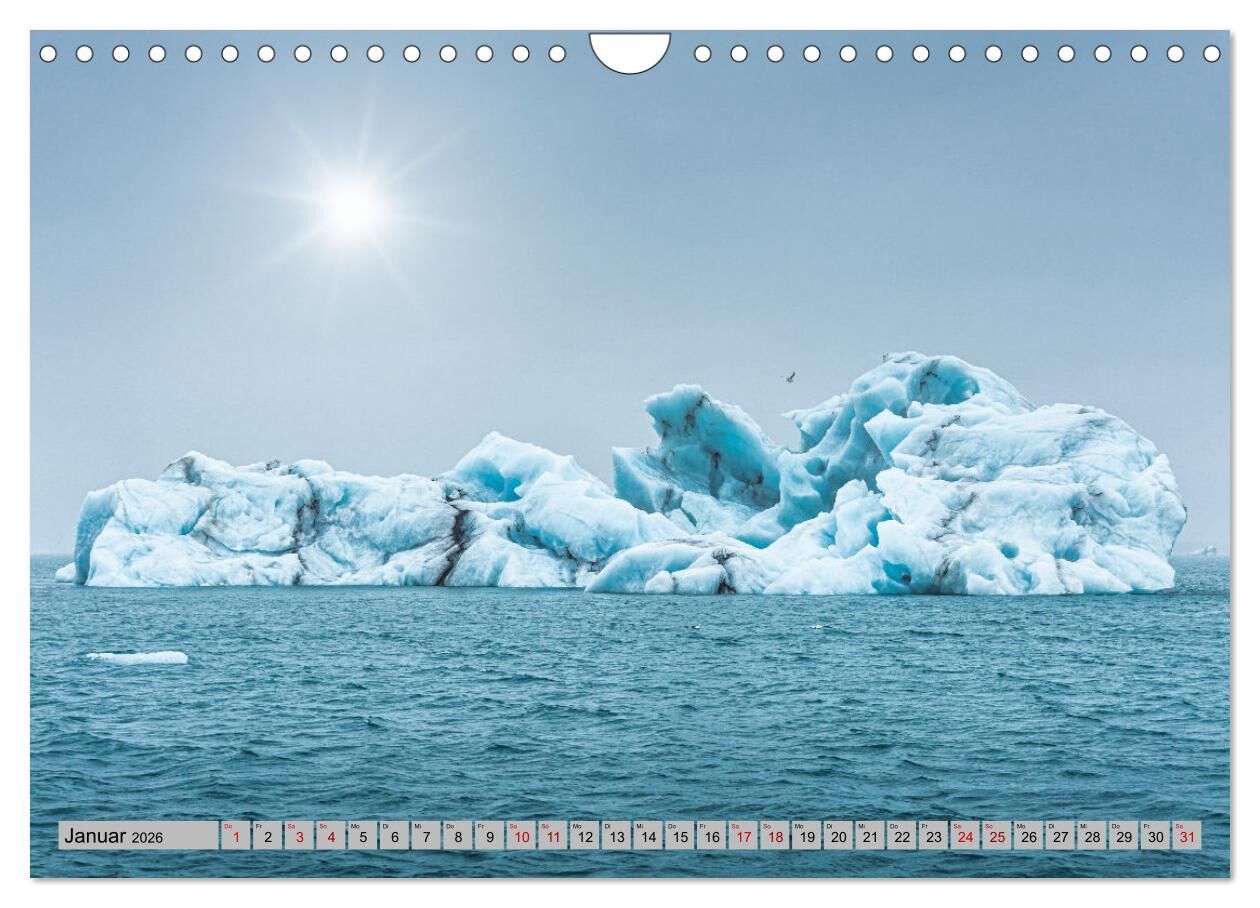1260x908 pixels.
Task: Click the red Saturday 10 date cell
Action: pos(521,836)
